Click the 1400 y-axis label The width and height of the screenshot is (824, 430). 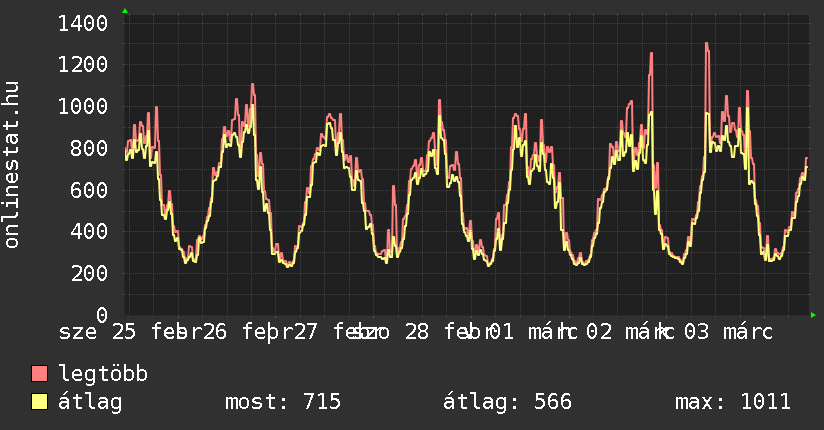pos(84,23)
